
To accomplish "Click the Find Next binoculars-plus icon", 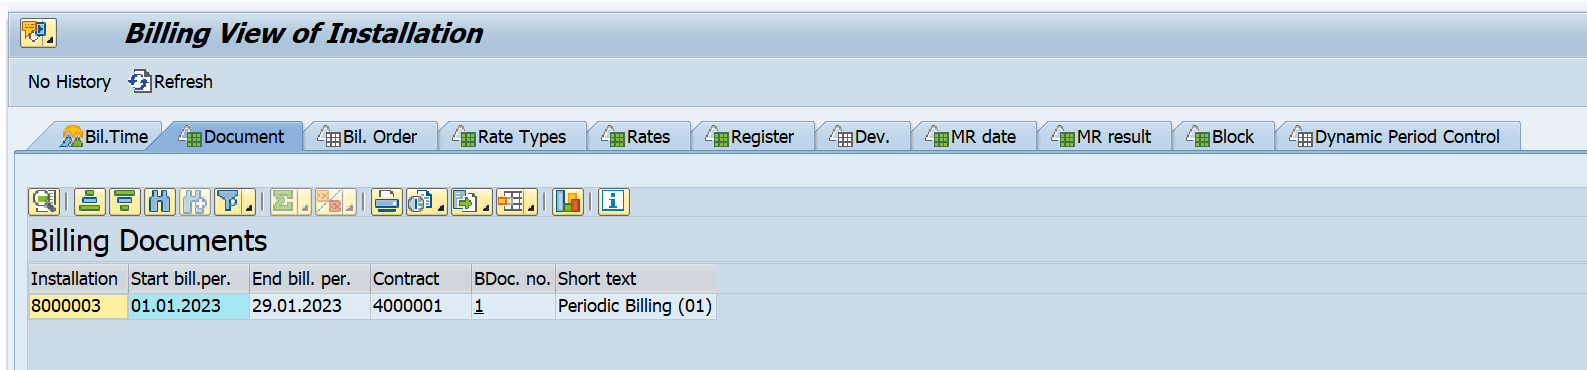I will click(x=194, y=202).
